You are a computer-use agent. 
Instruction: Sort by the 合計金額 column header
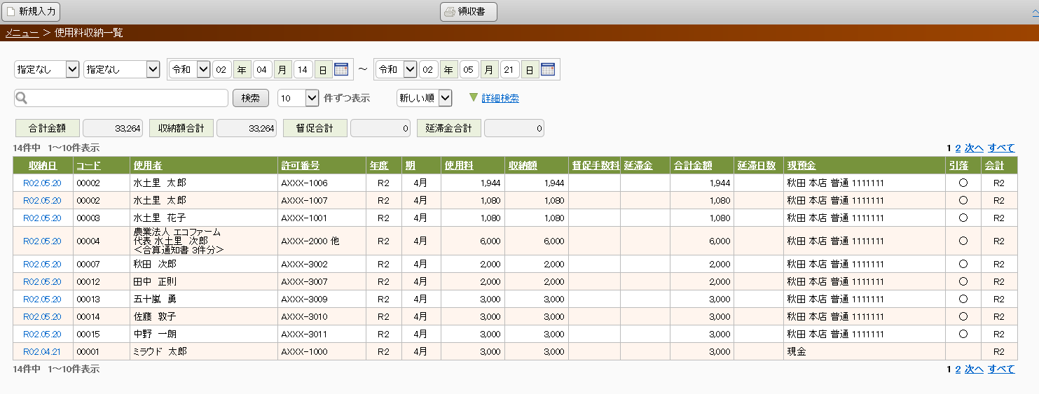[692, 166]
